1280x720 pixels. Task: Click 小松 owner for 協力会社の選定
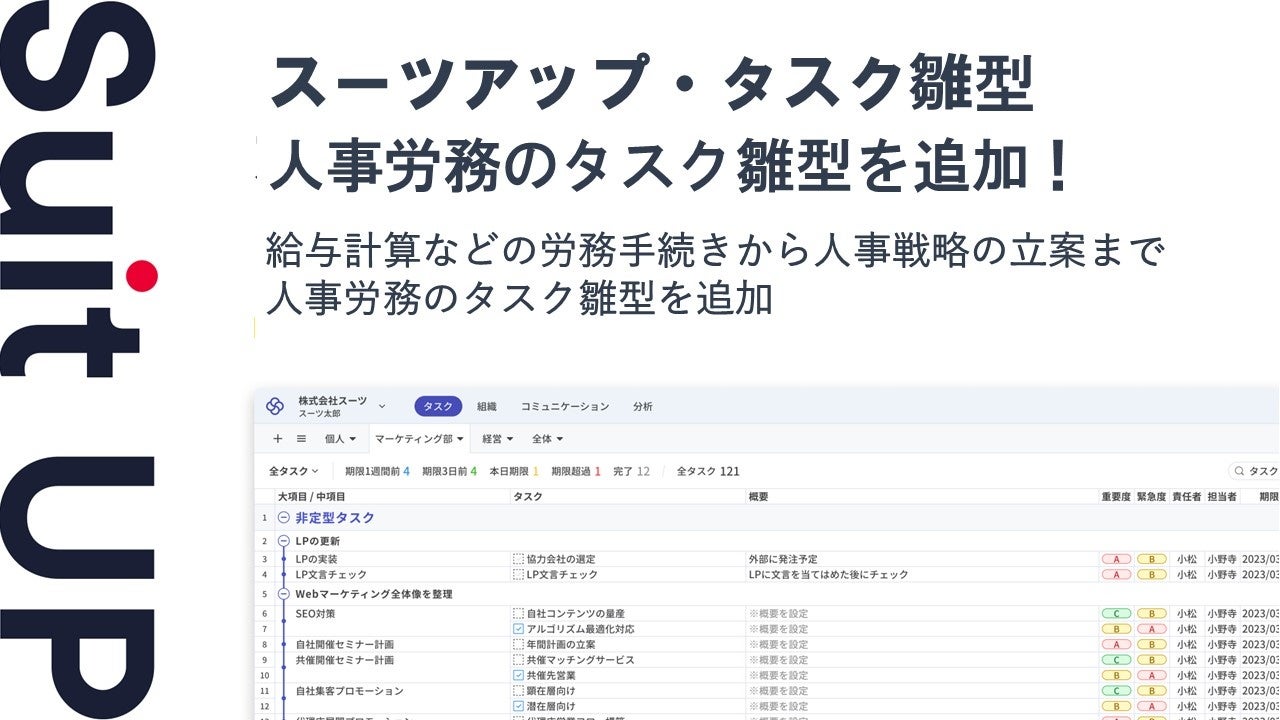1186,559
